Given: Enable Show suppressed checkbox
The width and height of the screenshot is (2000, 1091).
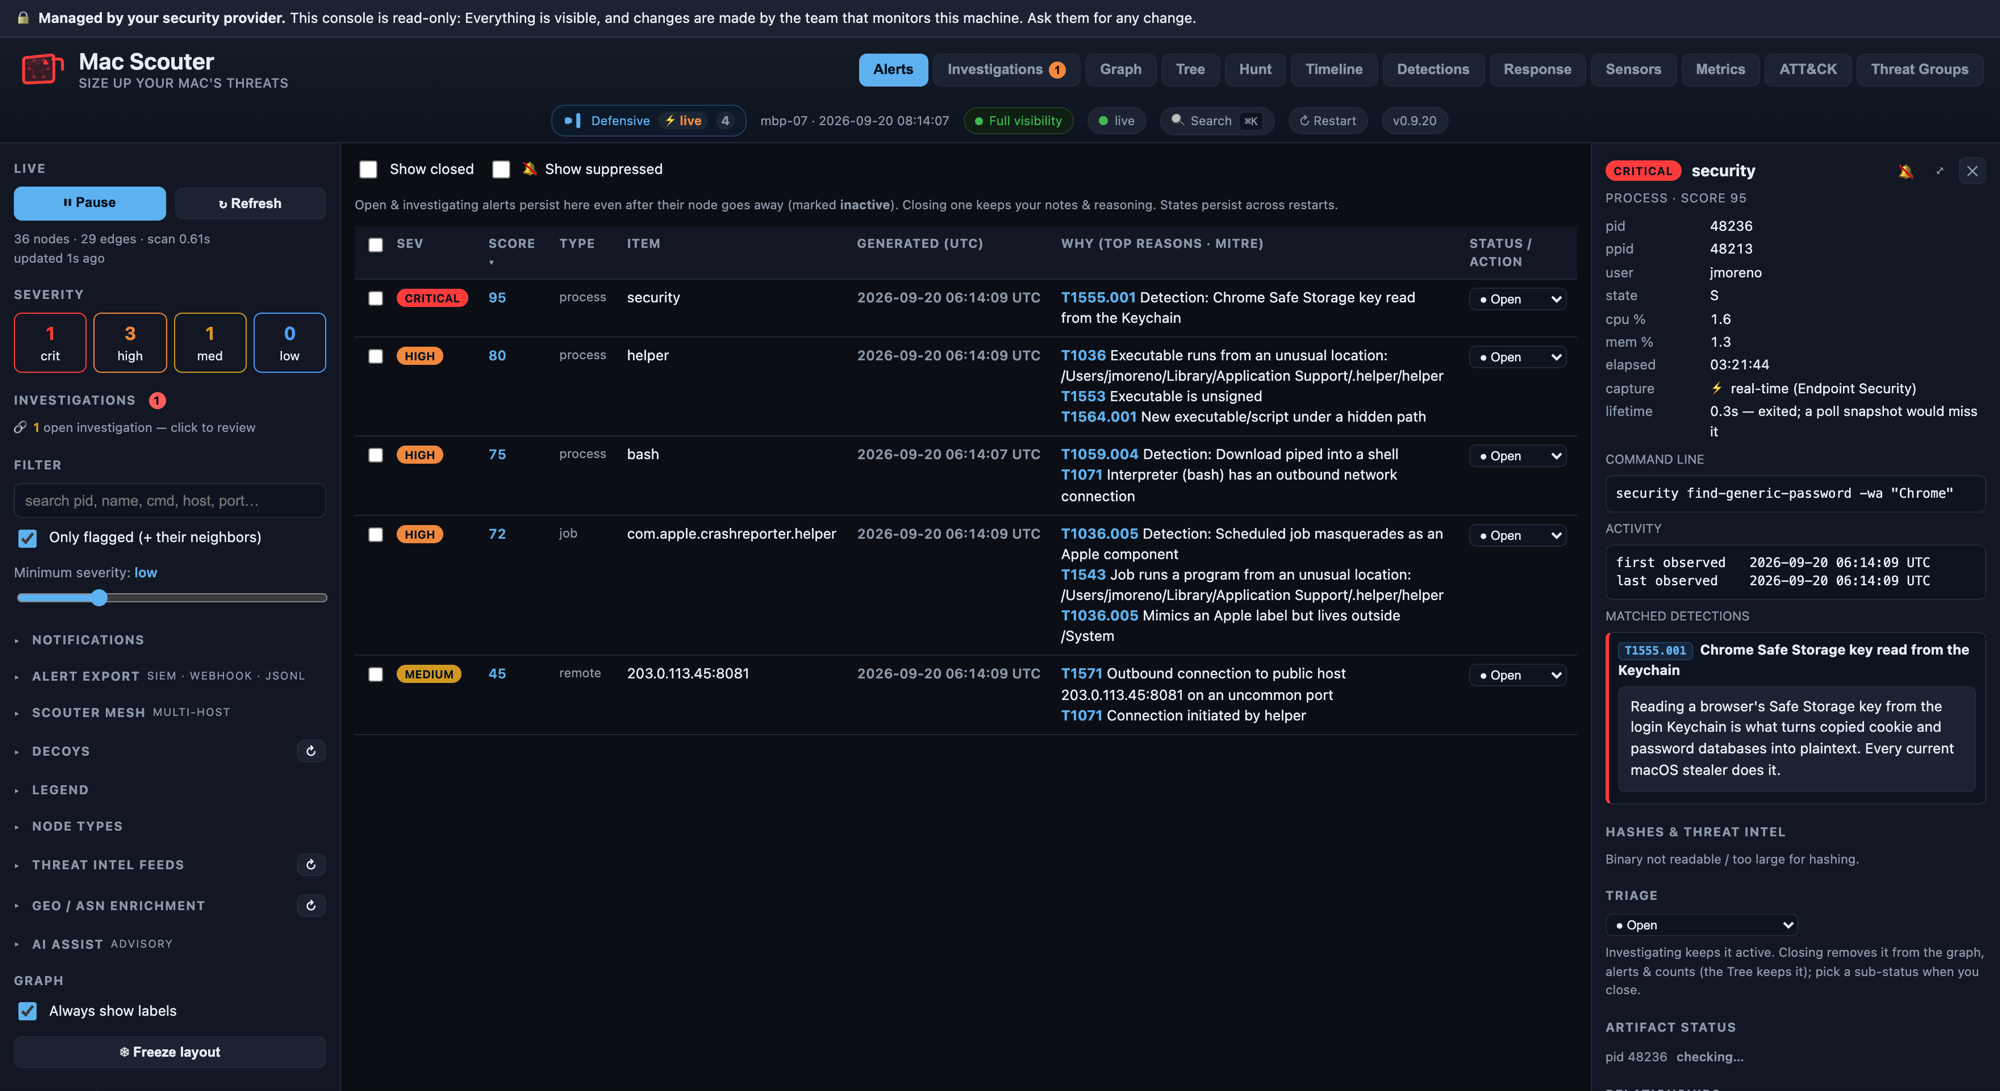Looking at the screenshot, I should click(x=501, y=169).
